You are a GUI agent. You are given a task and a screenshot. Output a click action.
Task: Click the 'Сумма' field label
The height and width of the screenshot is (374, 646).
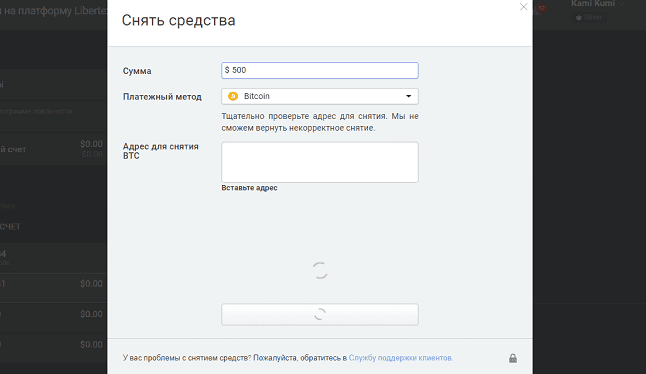pyautogui.click(x=137, y=71)
